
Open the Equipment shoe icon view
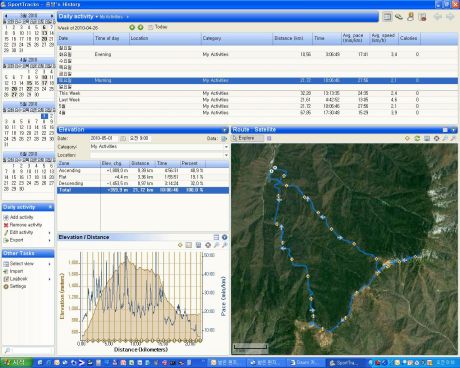click(x=399, y=16)
